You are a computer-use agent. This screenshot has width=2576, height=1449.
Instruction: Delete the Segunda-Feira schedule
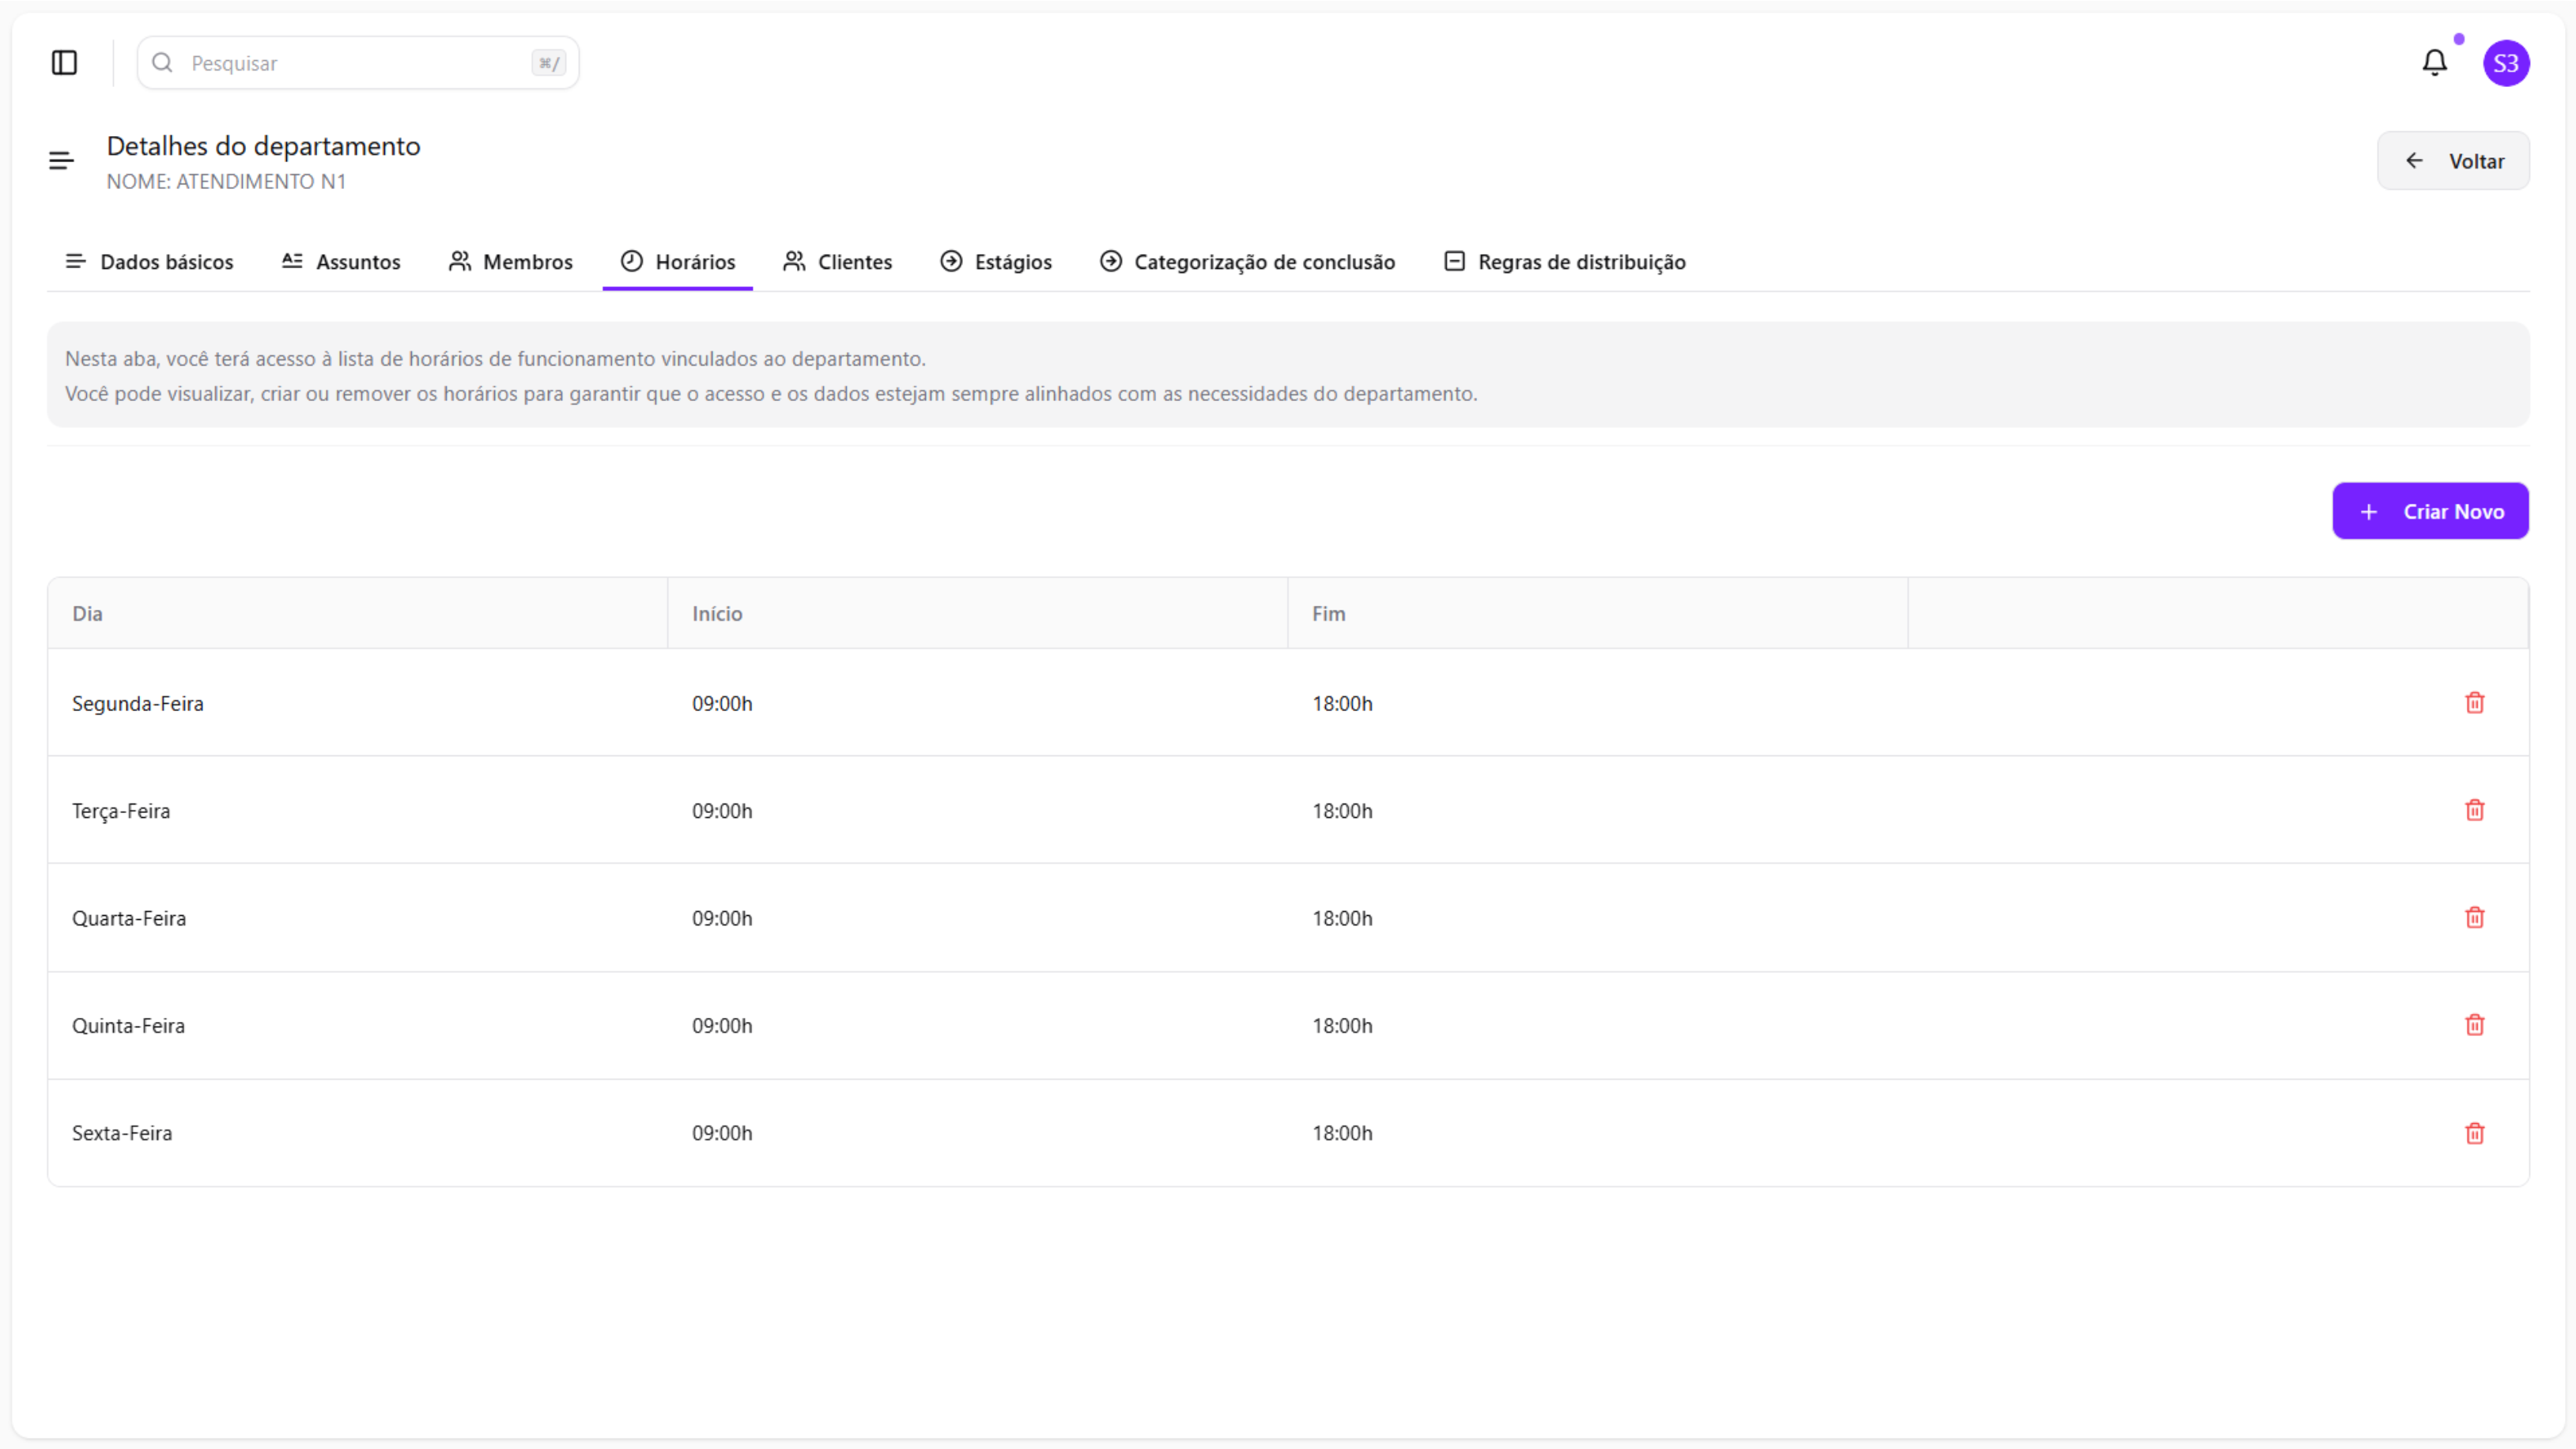click(2474, 703)
